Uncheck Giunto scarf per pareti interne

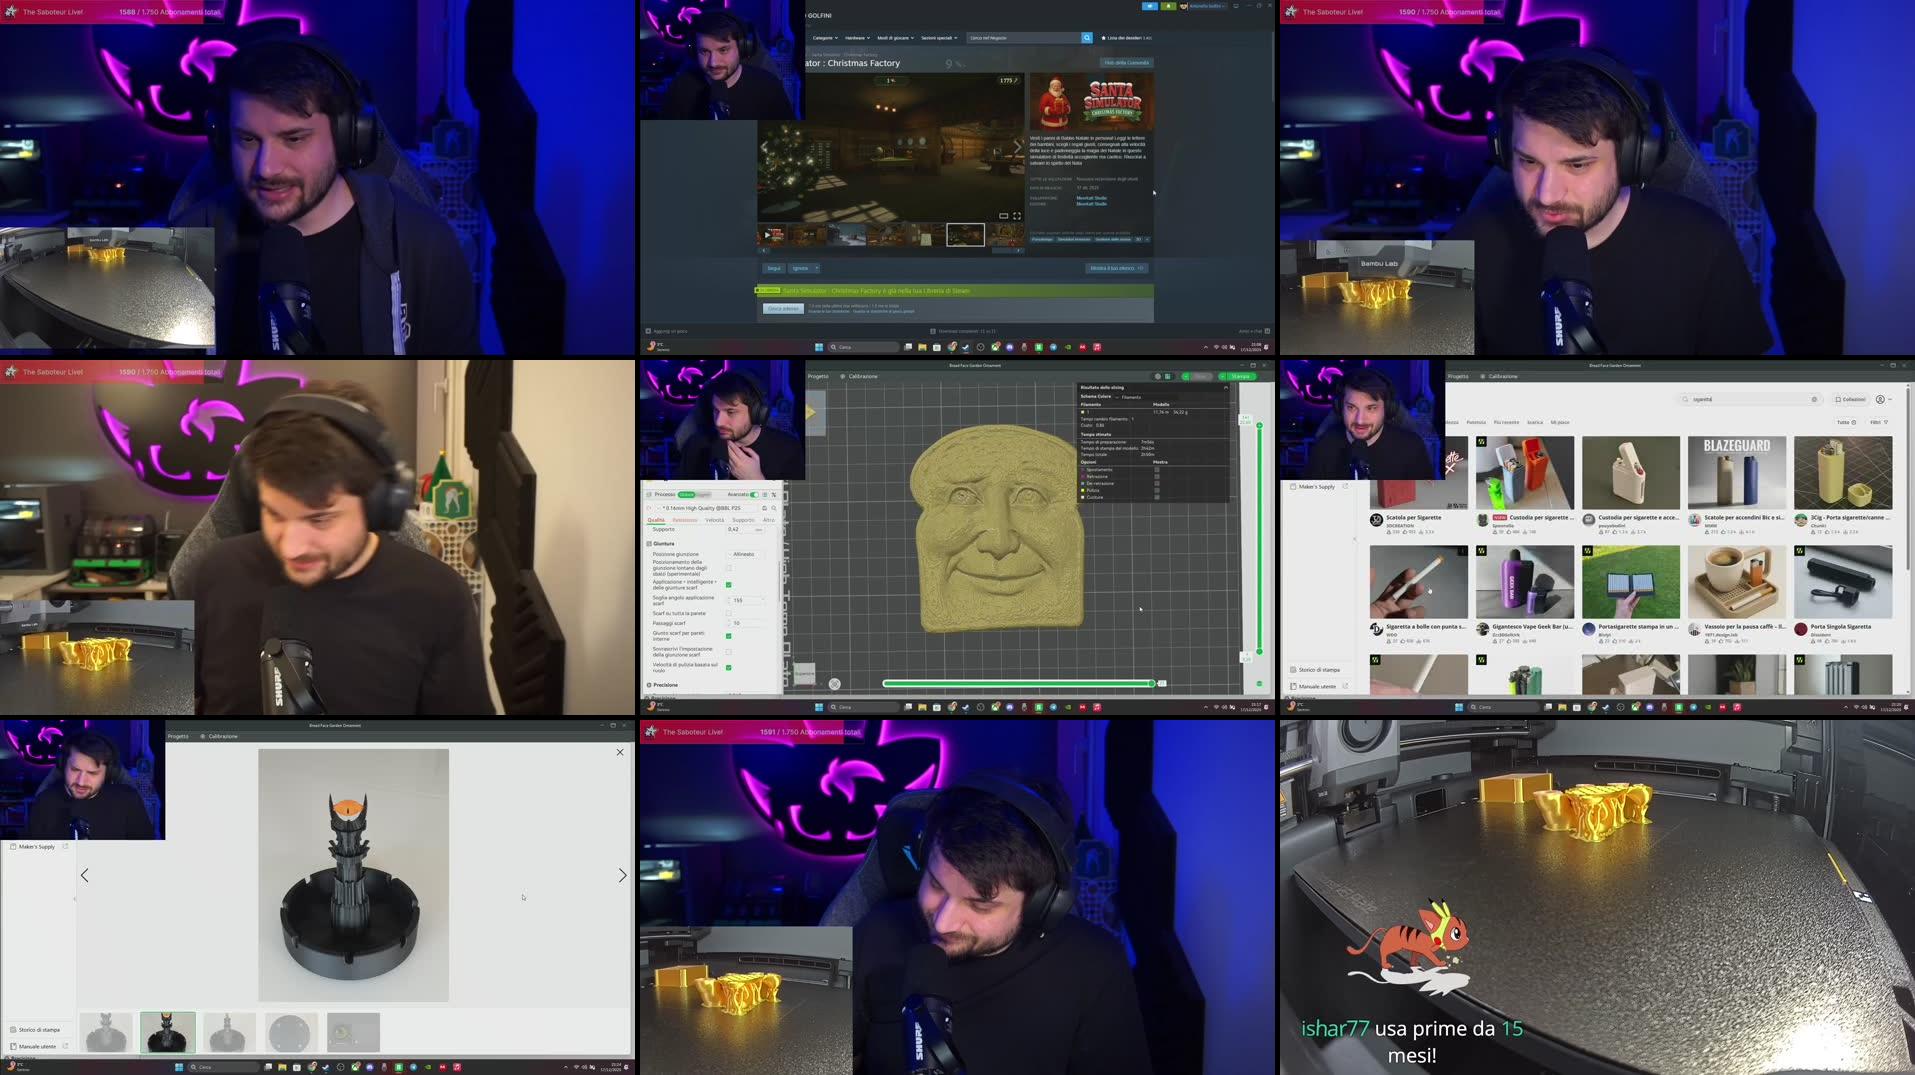(x=728, y=636)
